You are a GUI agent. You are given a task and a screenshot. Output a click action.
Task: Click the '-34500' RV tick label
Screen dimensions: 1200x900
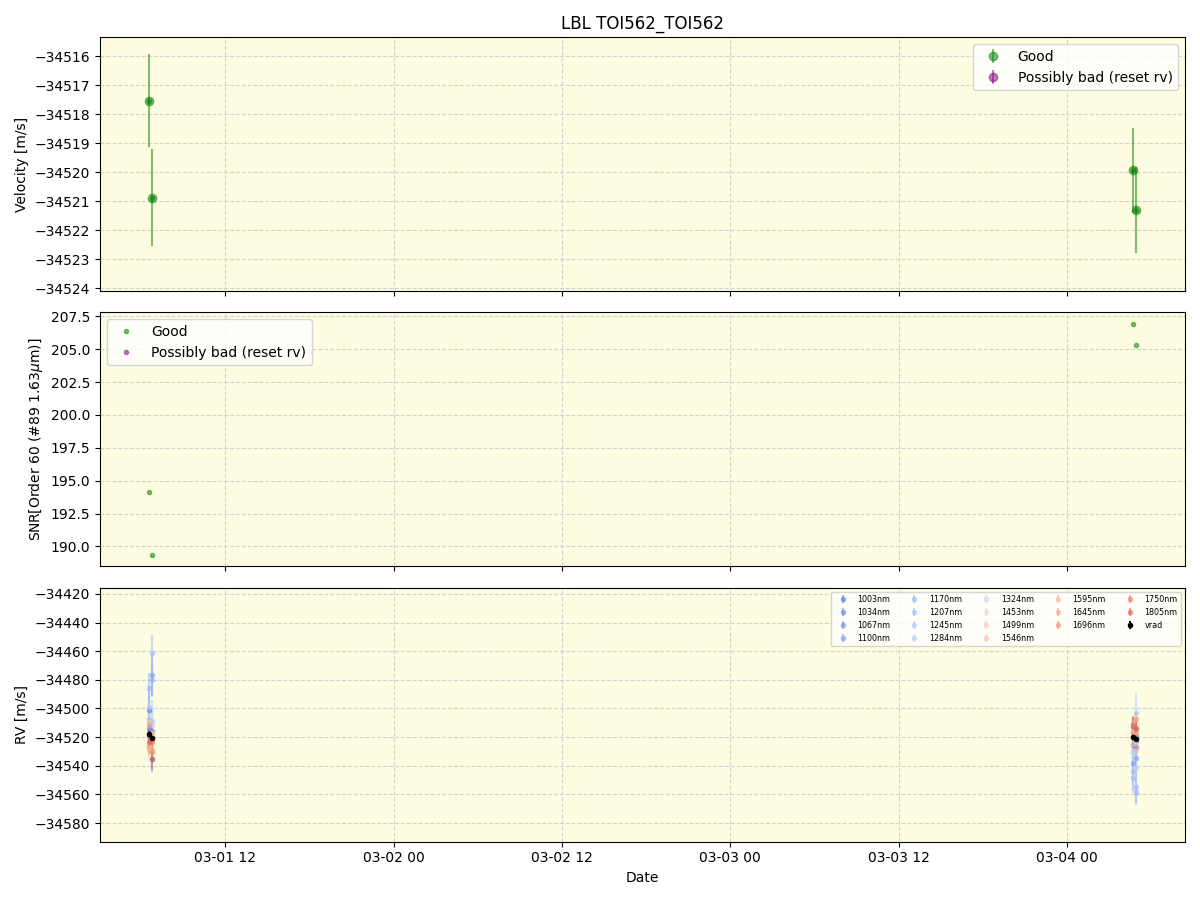coord(62,709)
